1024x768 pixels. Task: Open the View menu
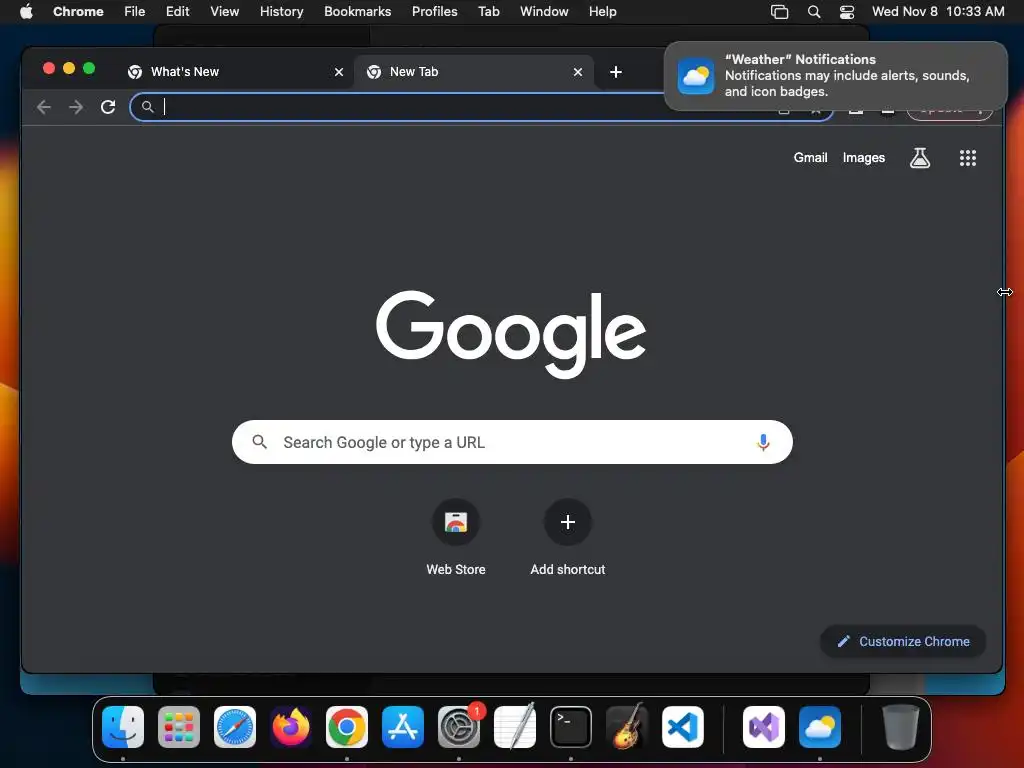click(x=225, y=12)
